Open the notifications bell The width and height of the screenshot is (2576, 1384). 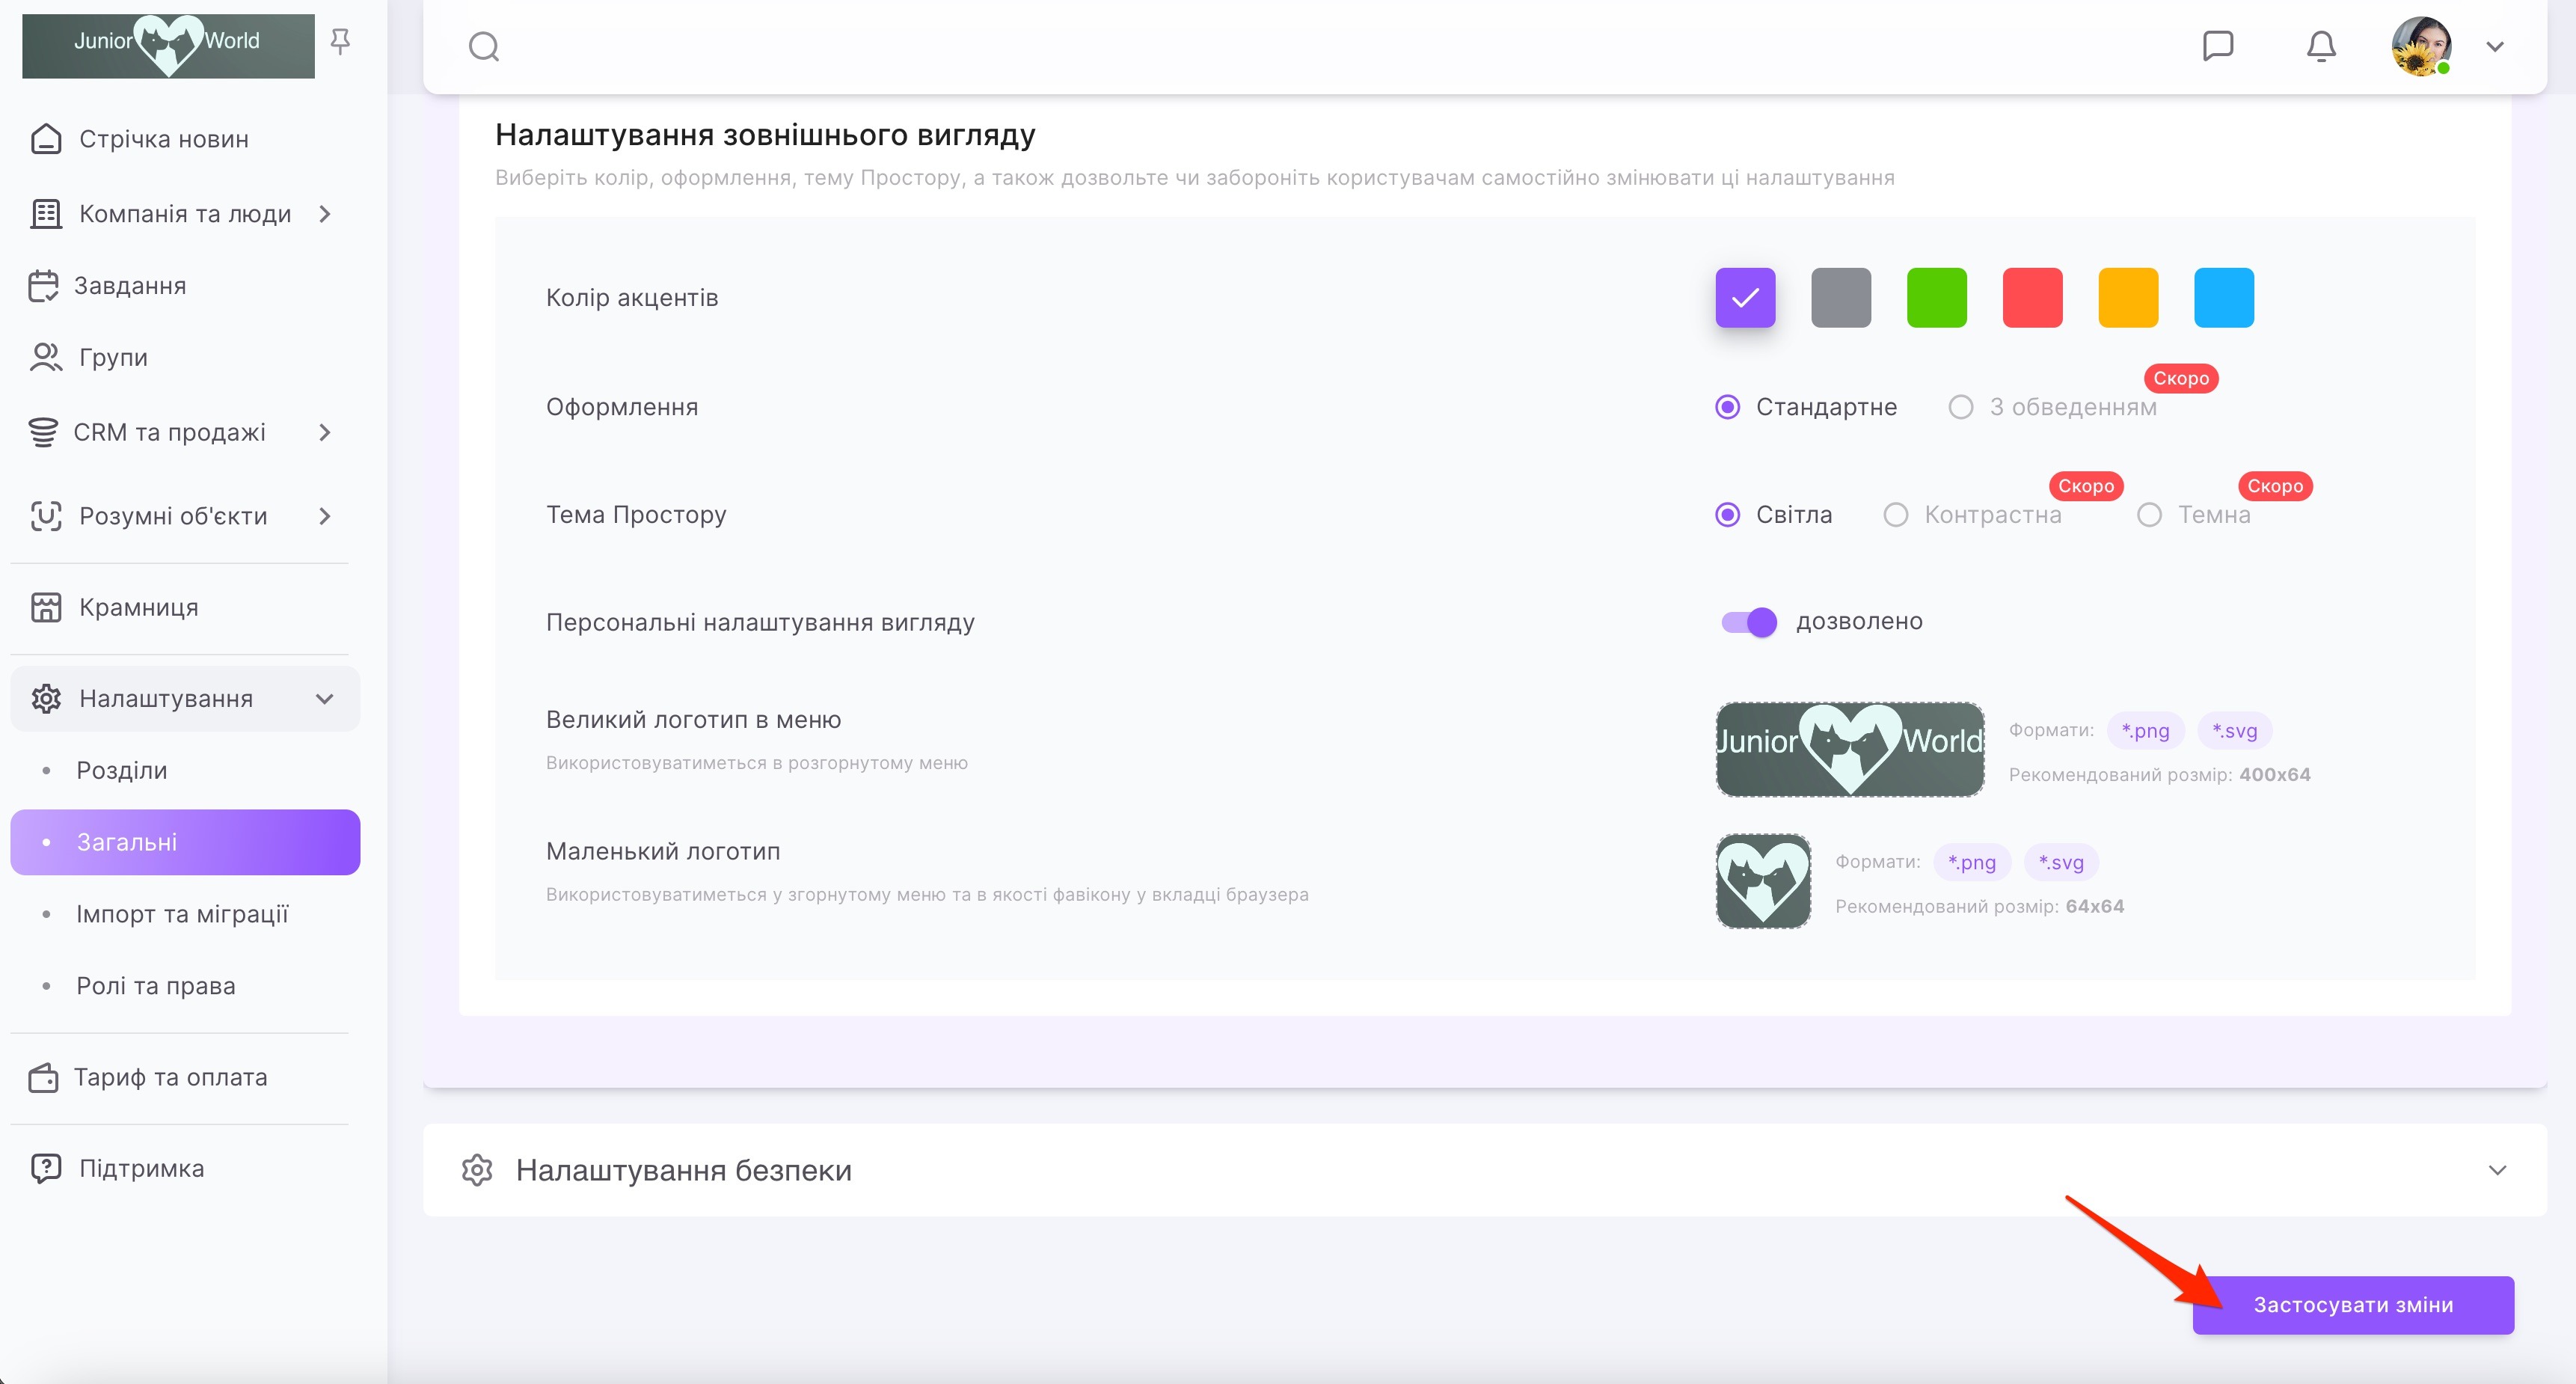click(2321, 46)
